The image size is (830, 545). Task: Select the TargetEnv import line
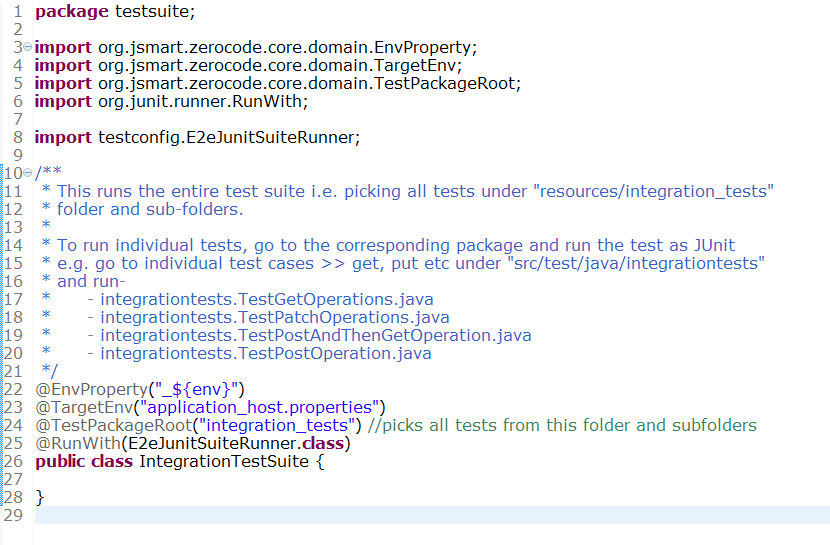248,66
